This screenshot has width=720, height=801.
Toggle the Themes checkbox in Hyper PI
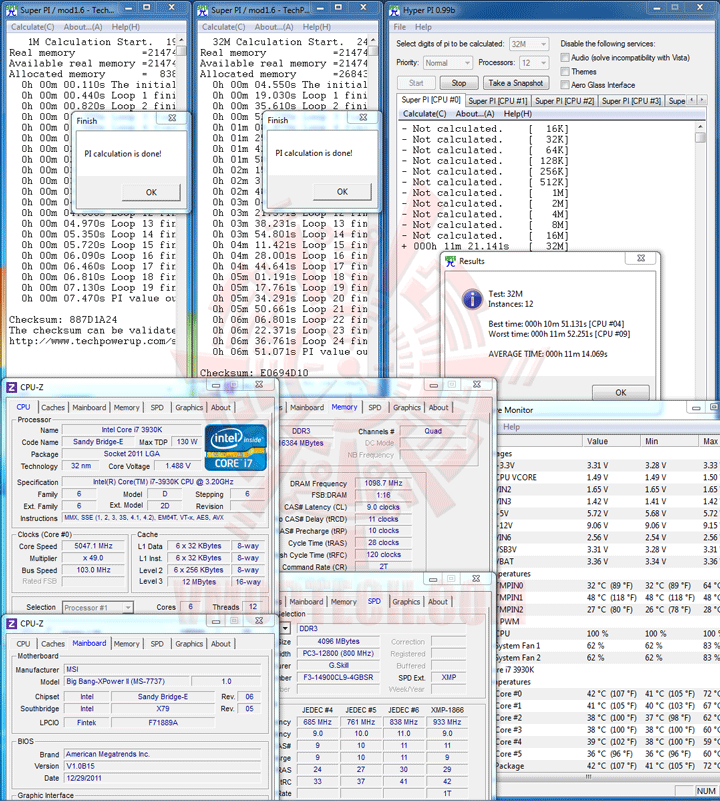(x=565, y=71)
